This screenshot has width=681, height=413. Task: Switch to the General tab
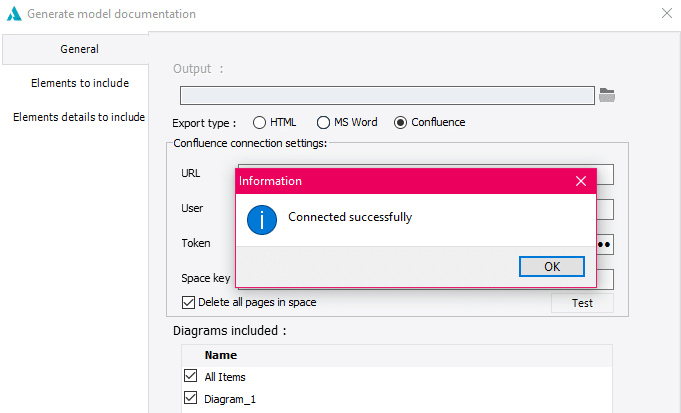[x=79, y=49]
